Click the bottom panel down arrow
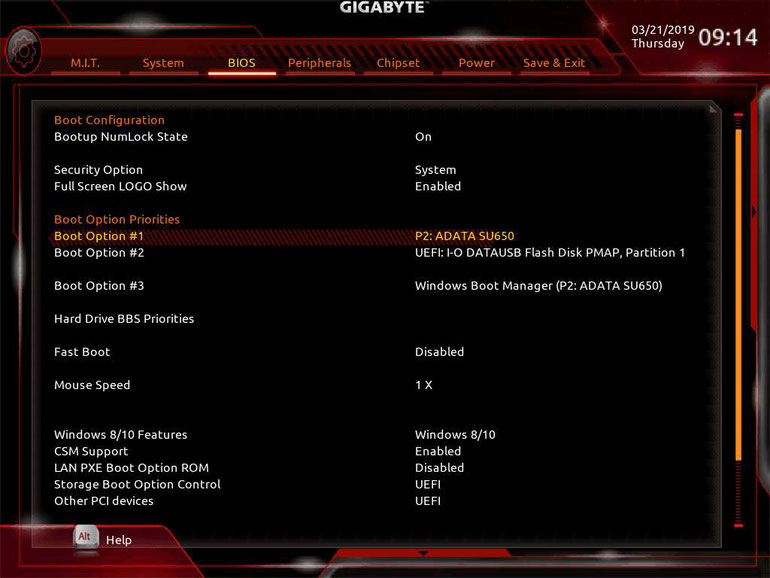This screenshot has height=578, width=770. coord(423,553)
